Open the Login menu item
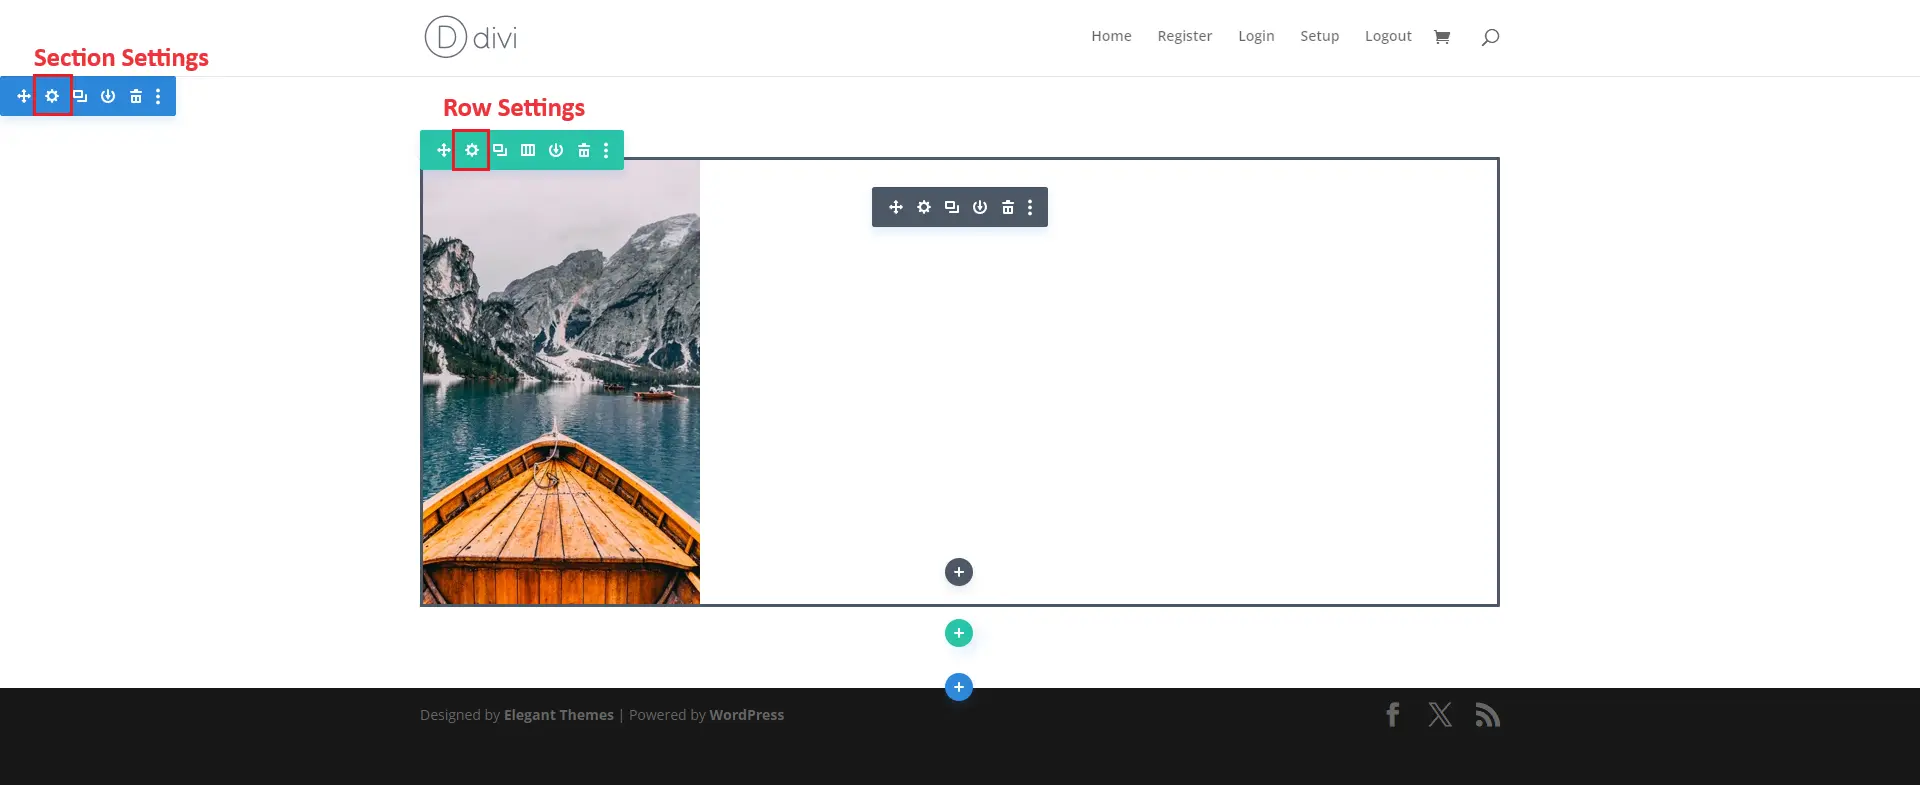1920x785 pixels. point(1256,36)
